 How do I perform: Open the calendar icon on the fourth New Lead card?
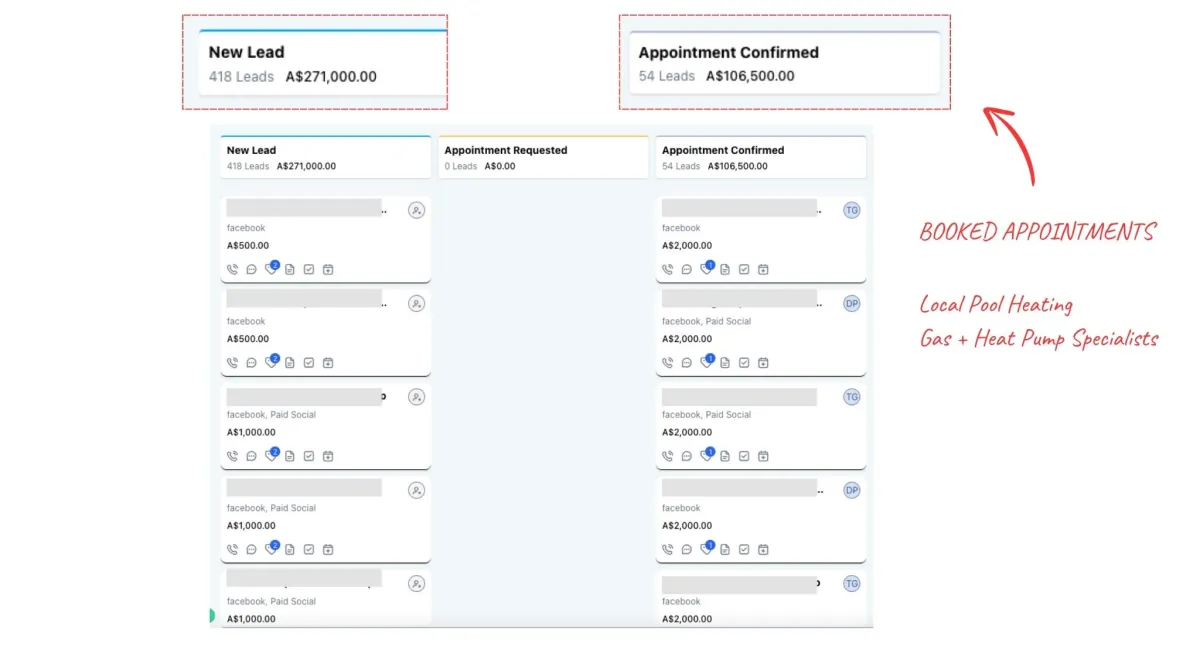pos(328,549)
